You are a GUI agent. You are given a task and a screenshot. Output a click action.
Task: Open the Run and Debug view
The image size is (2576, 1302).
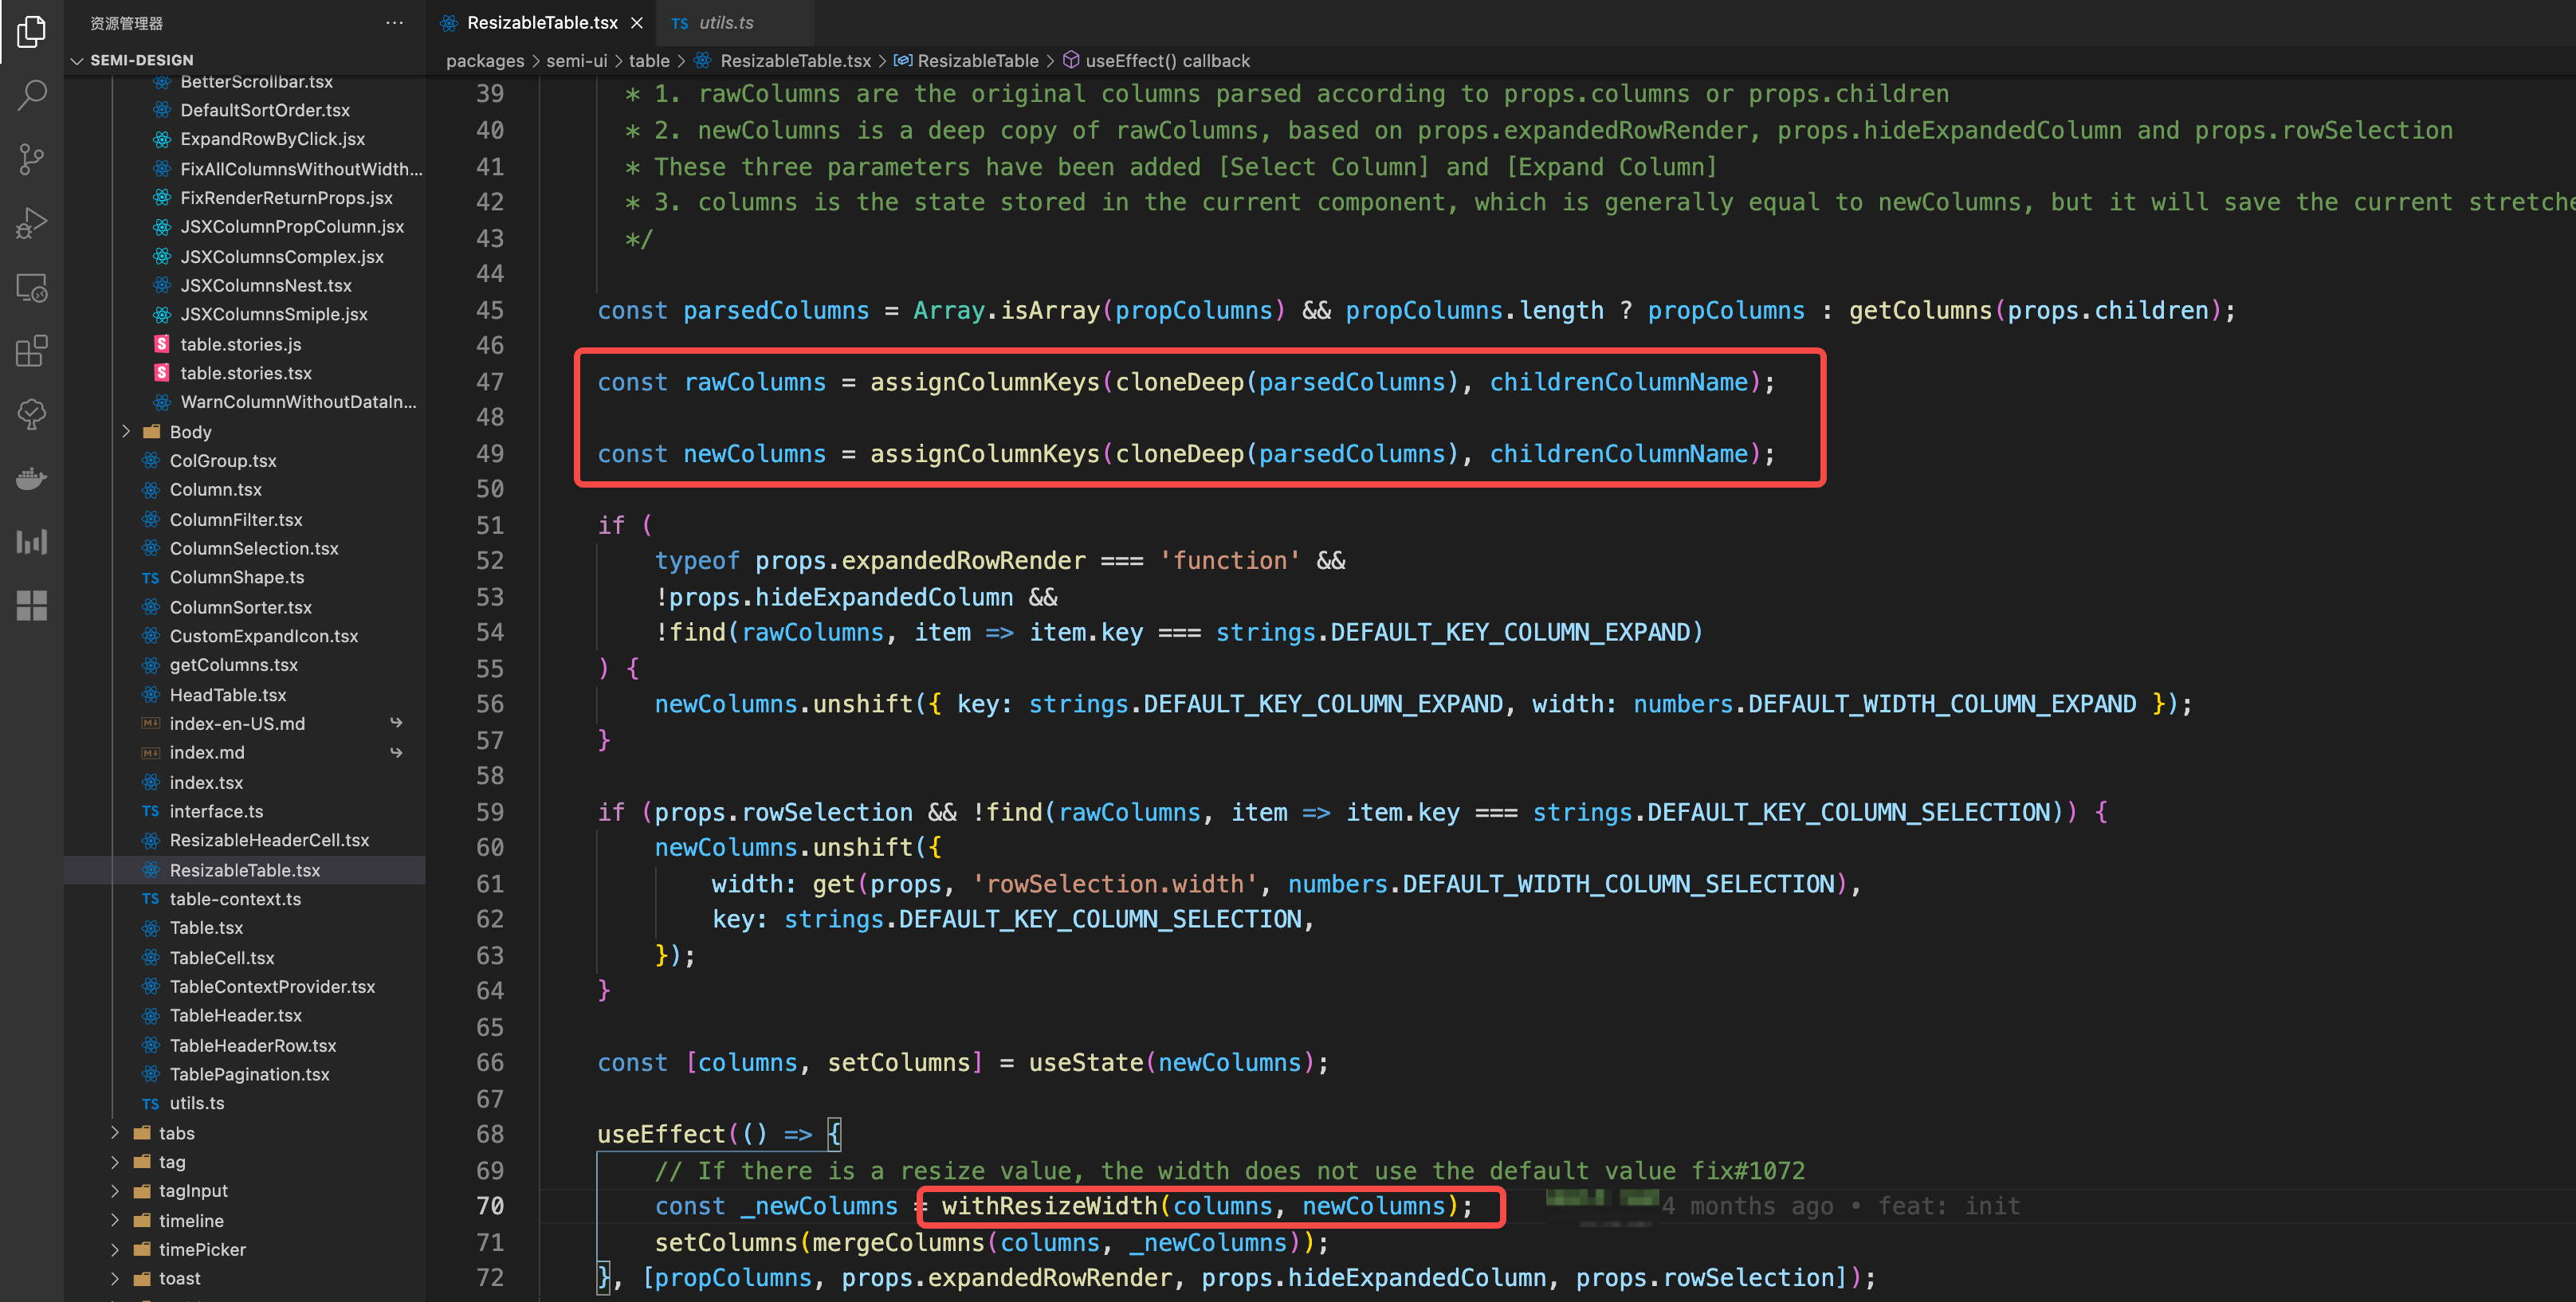32,223
